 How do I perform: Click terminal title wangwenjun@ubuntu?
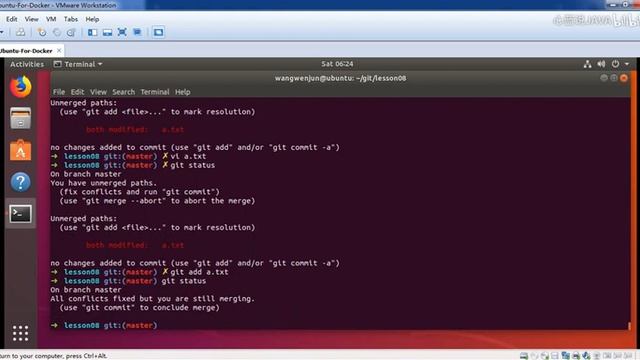(x=340, y=78)
